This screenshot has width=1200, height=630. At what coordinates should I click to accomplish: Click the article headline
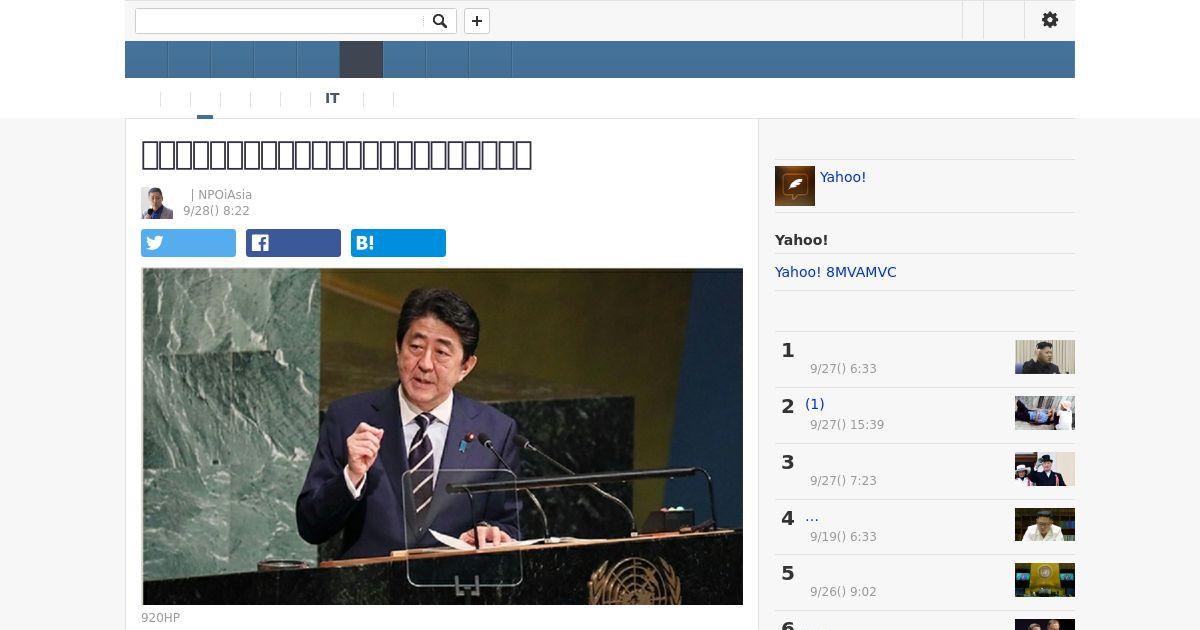(336, 155)
